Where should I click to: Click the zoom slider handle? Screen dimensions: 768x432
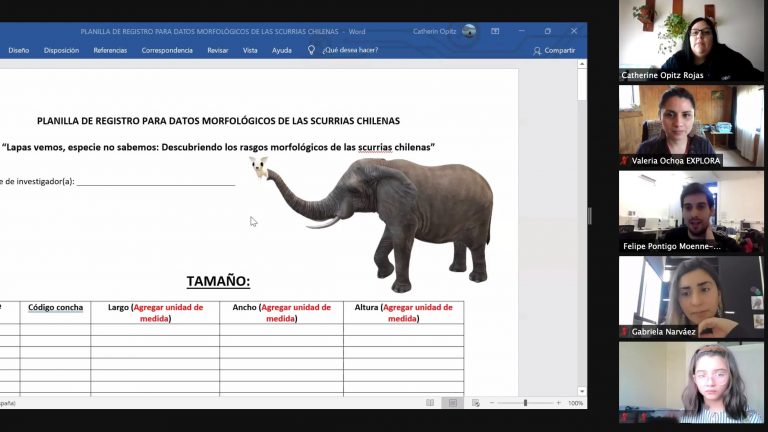(x=525, y=403)
